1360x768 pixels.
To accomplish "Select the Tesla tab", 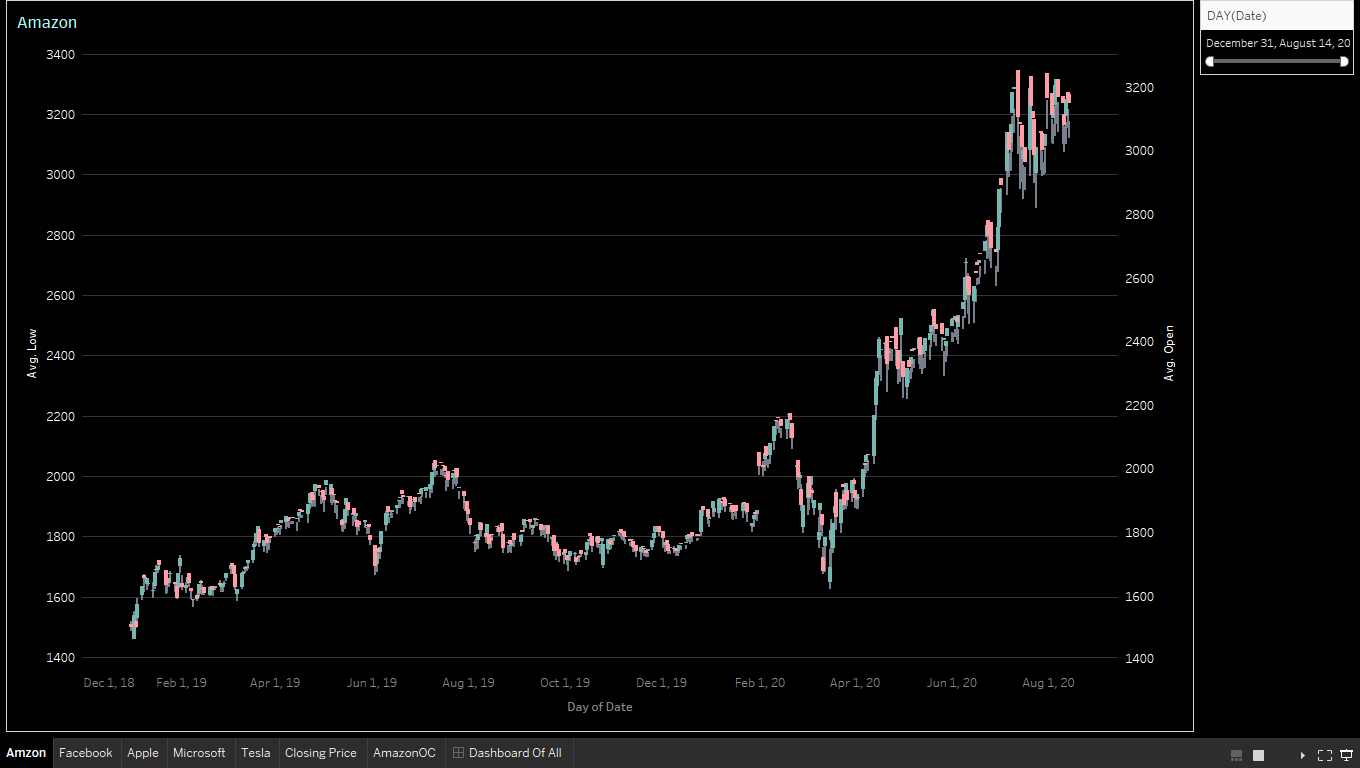I will (256, 753).
